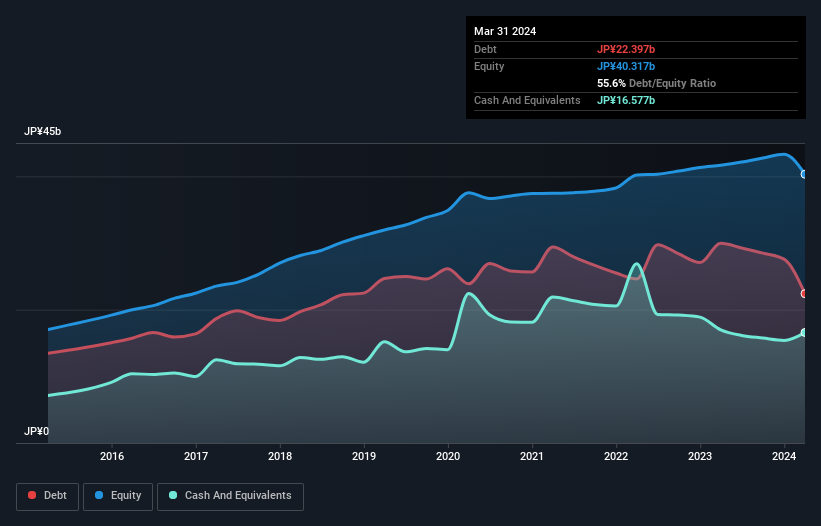Click the Equity label in the tooltip

489,66
